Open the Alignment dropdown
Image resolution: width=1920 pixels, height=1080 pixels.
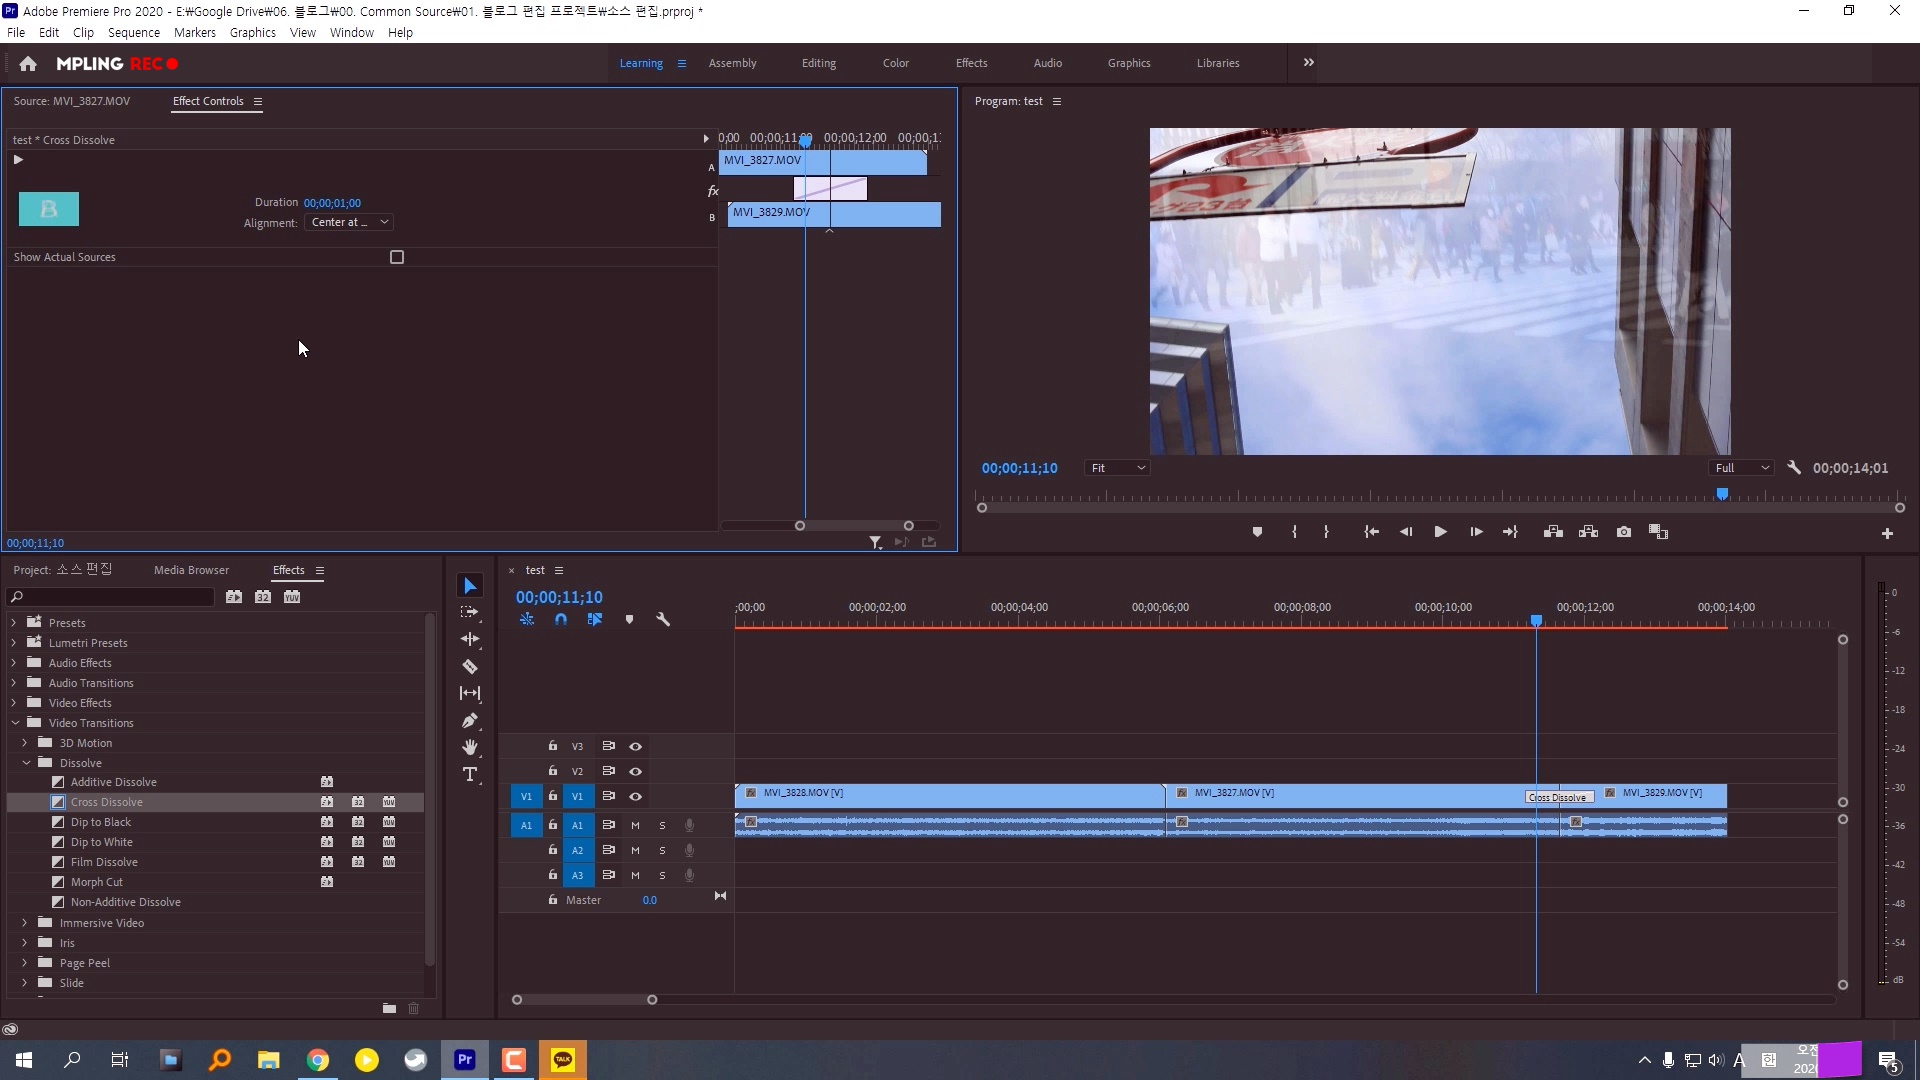[348, 222]
